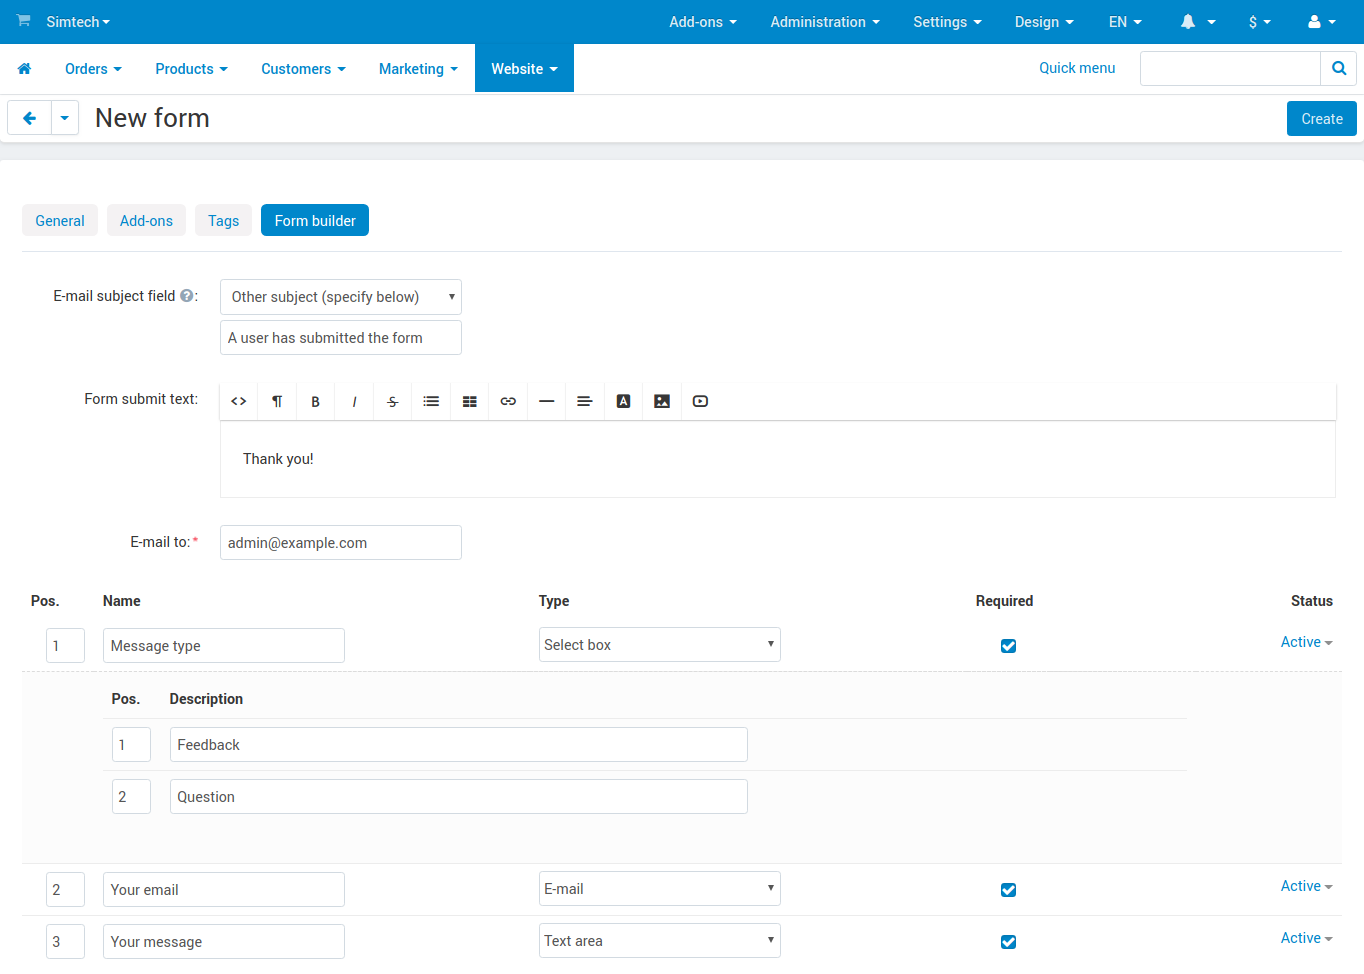This screenshot has height=974, width=1364.
Task: Open paragraph format menu in editor
Action: point(277,401)
